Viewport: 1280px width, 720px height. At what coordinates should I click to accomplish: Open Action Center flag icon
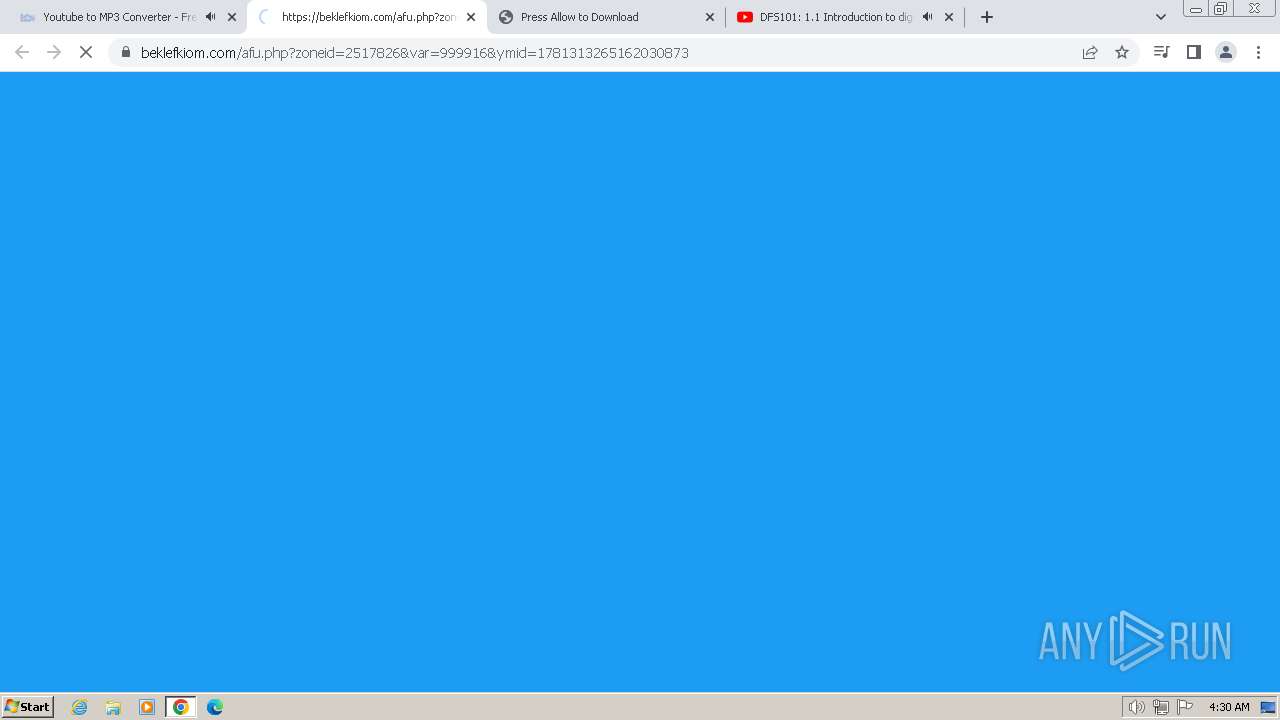coord(1185,707)
